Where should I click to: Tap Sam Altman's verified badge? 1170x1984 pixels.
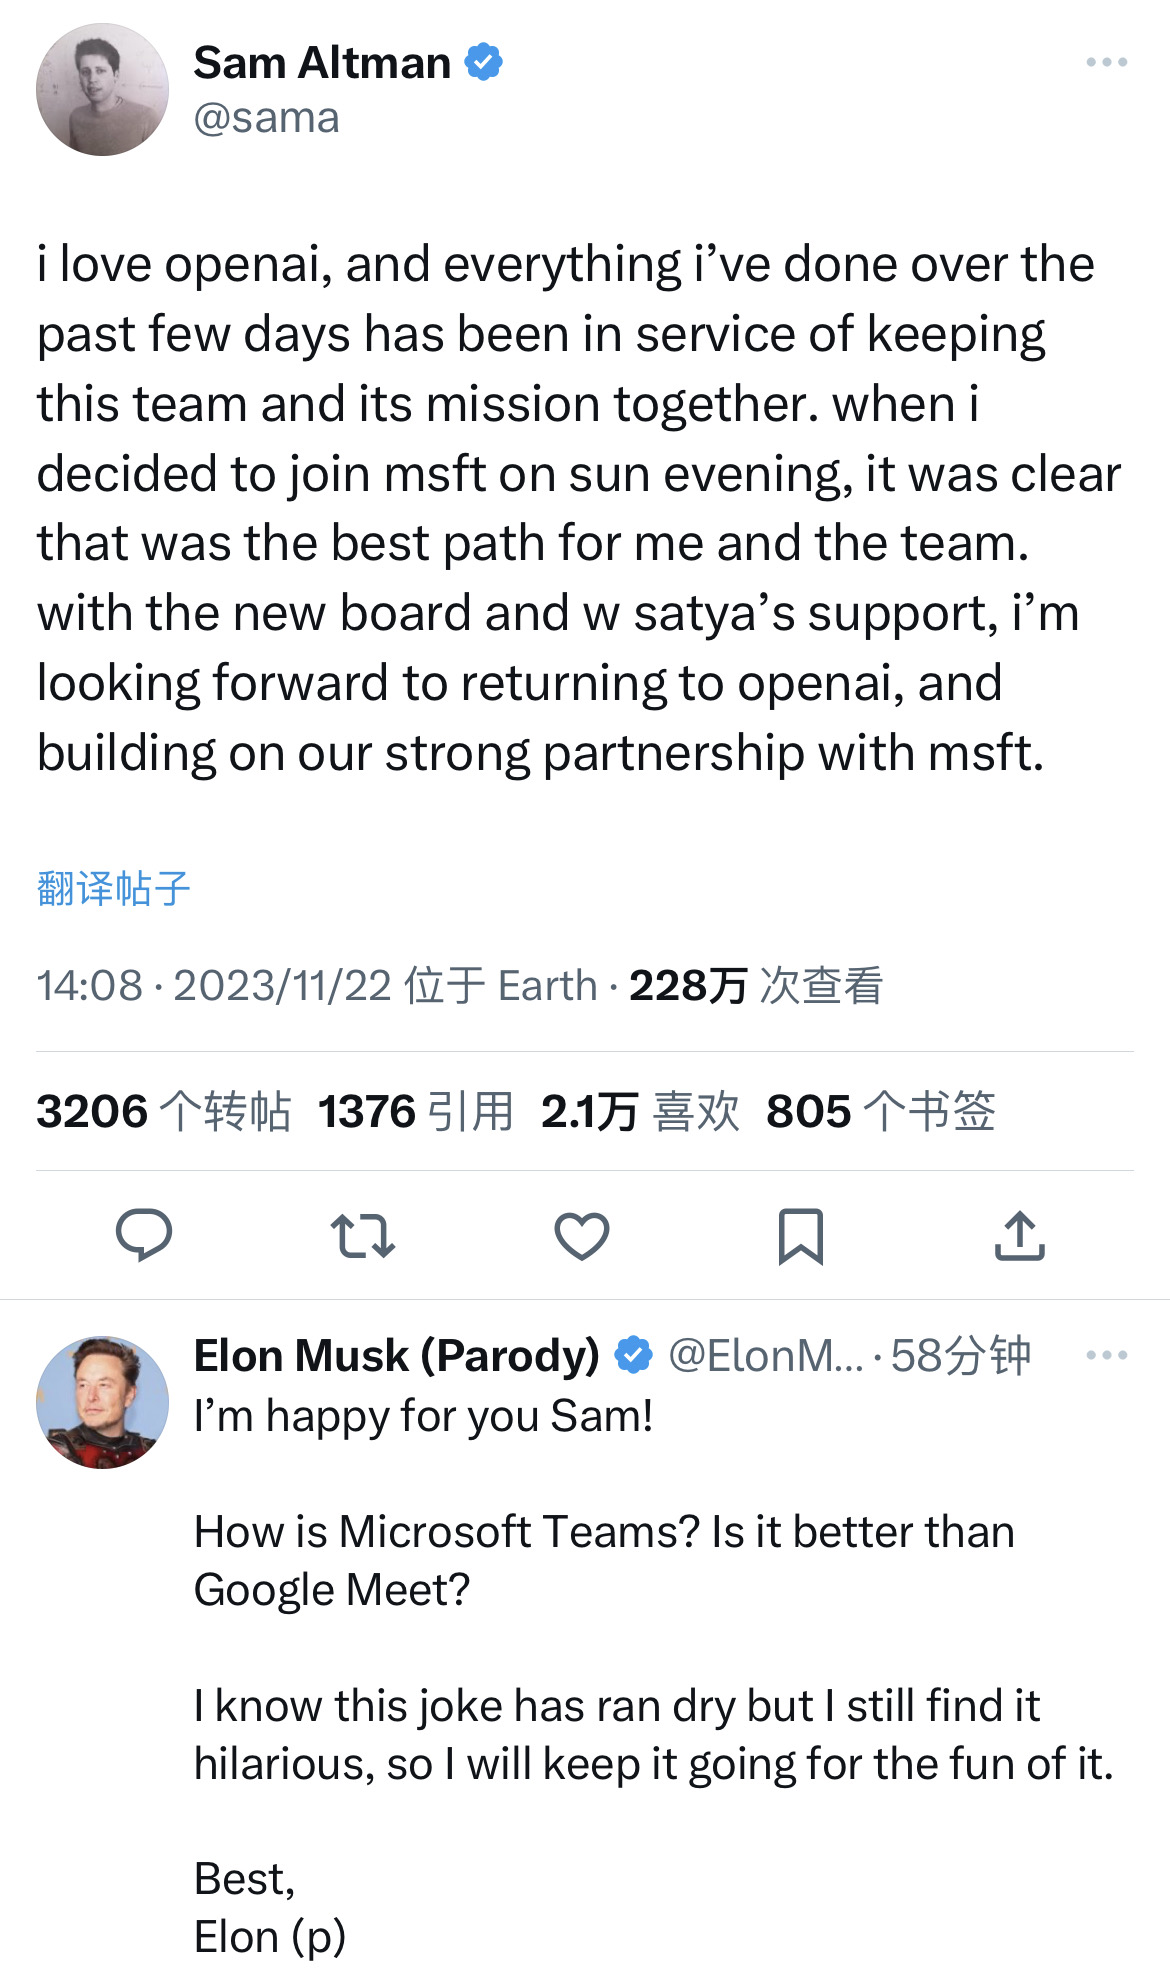pos(485,63)
